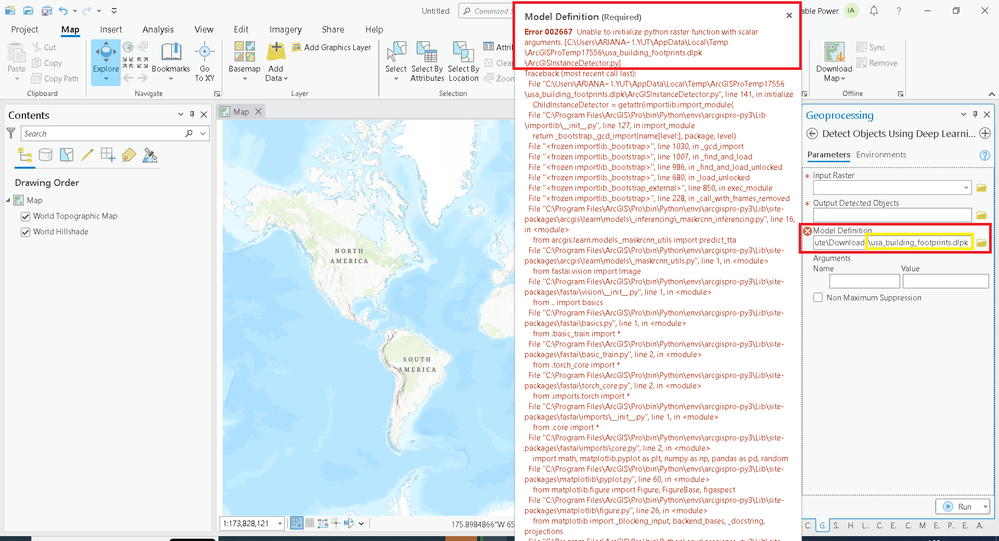Click the Geoprocessing help question-mark icon

[985, 155]
